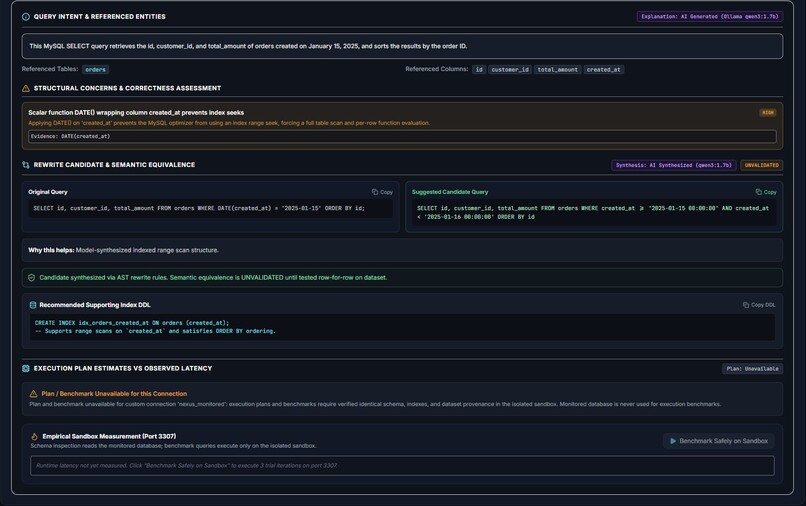Copy the Suggested Candidate Query text

pyautogui.click(x=766, y=192)
